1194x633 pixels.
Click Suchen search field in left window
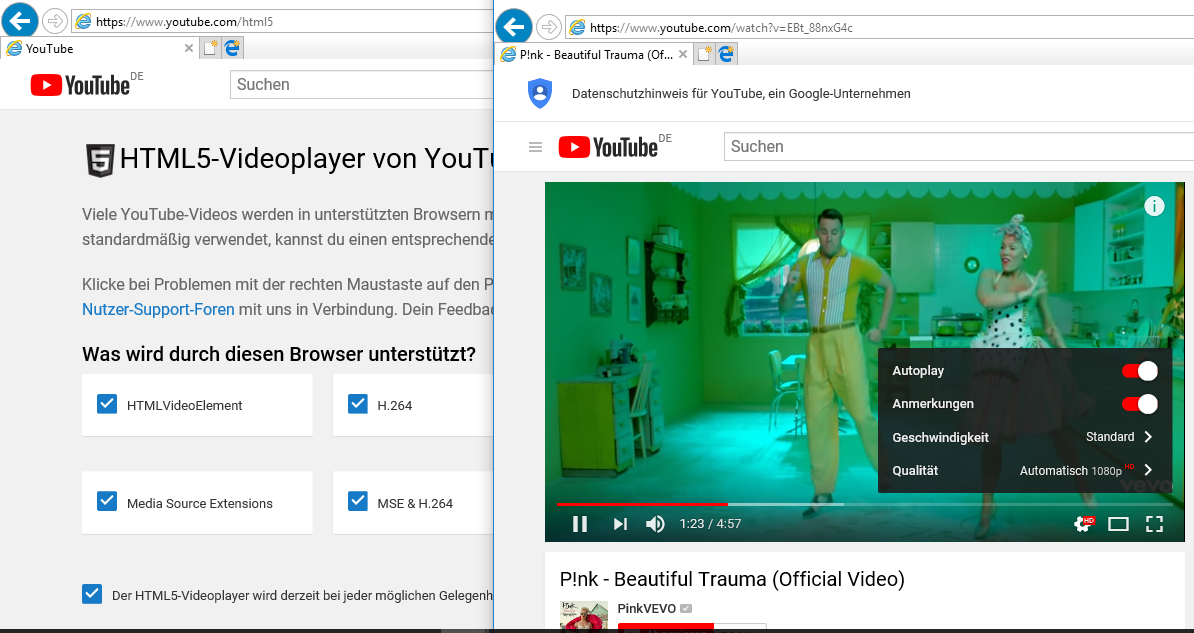(362, 85)
